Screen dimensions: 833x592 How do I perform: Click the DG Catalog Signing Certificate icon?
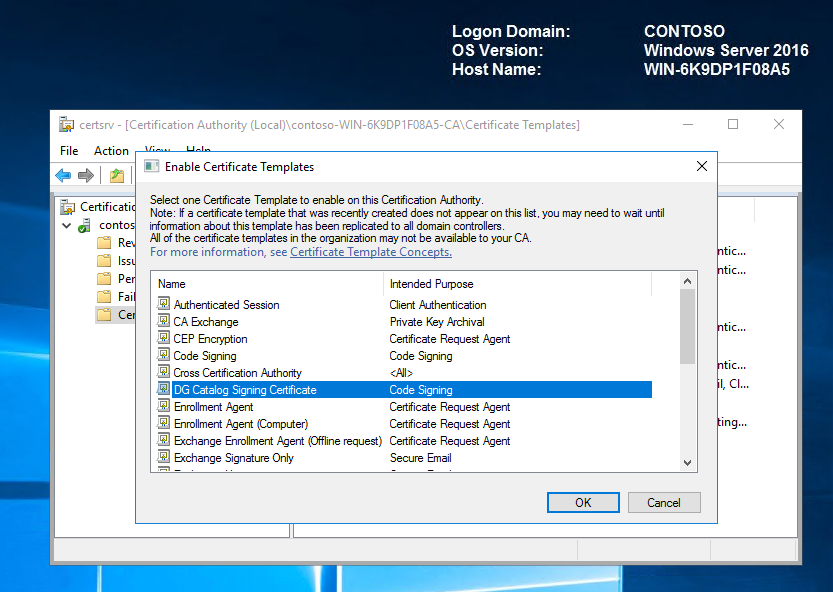point(164,389)
